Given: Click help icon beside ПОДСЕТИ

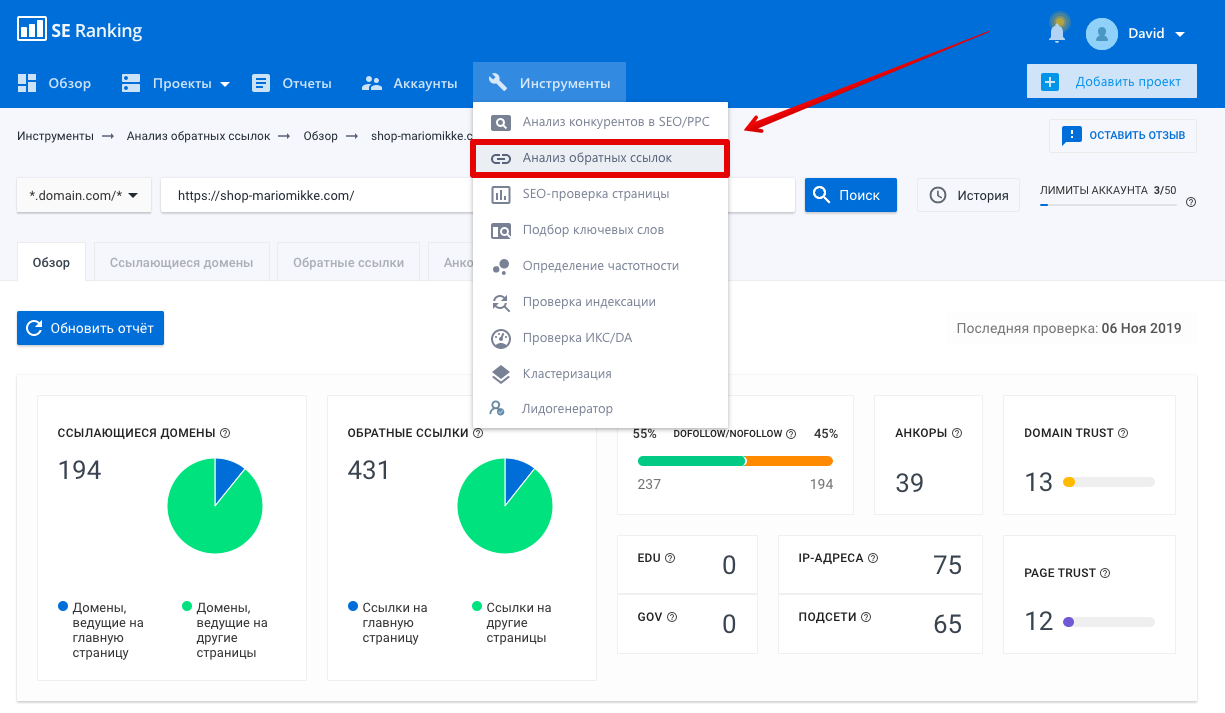Looking at the screenshot, I should coord(866,617).
